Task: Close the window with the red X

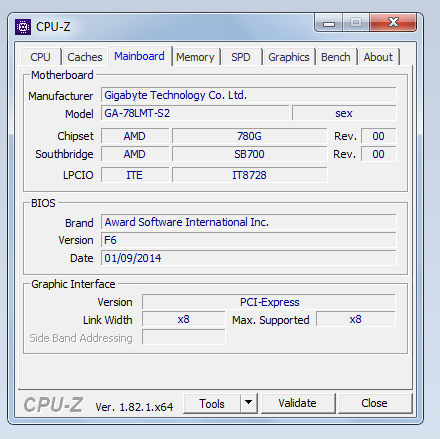Action: [x=393, y=23]
